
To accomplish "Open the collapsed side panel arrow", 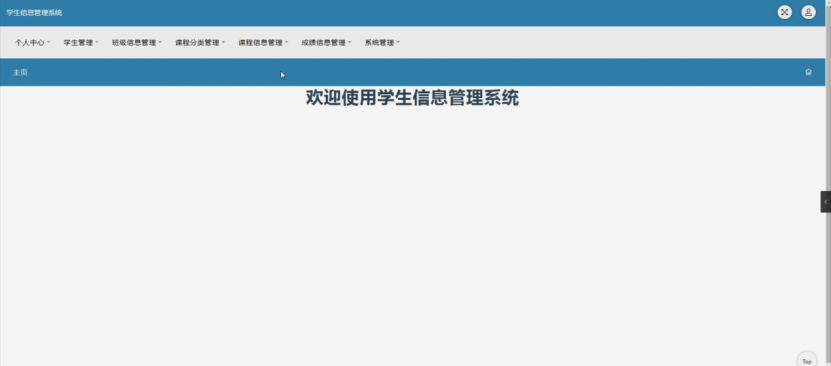I will [x=825, y=202].
